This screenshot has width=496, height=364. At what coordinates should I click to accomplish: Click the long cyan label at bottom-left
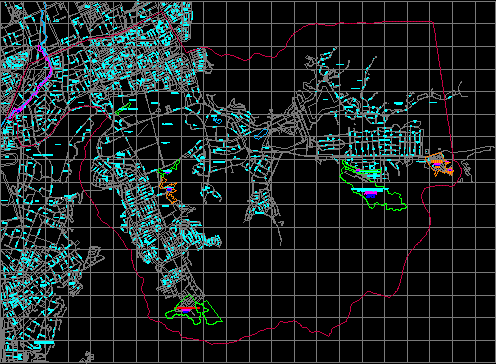pos(44,342)
